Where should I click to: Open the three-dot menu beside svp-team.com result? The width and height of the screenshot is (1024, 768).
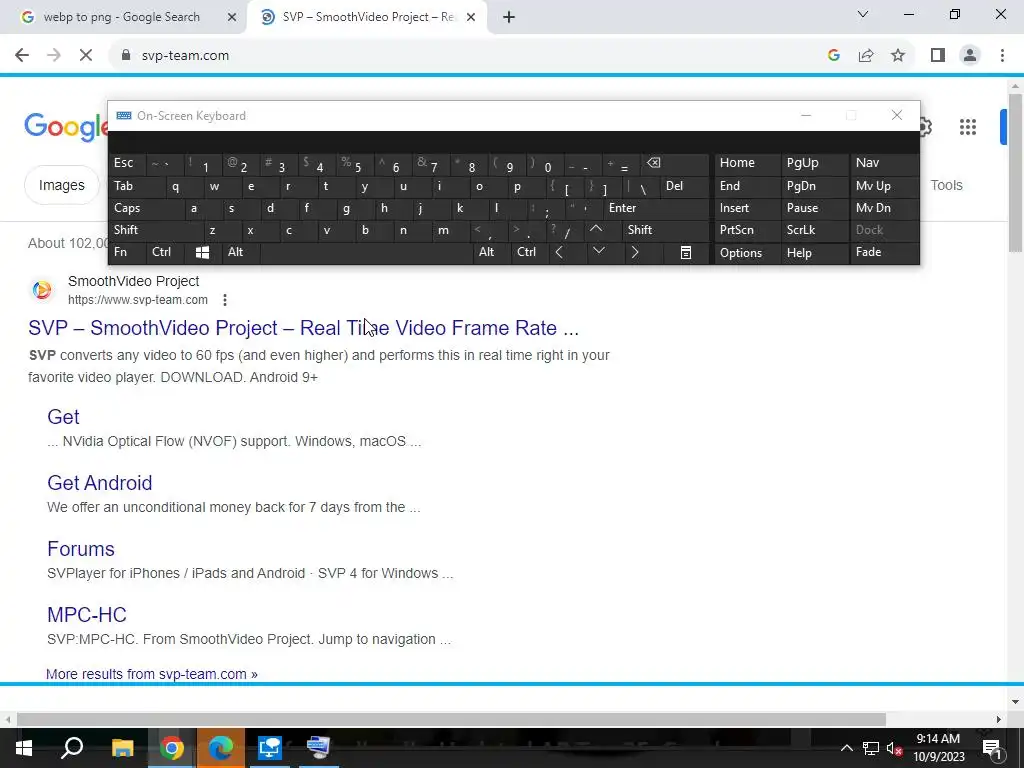(x=225, y=300)
